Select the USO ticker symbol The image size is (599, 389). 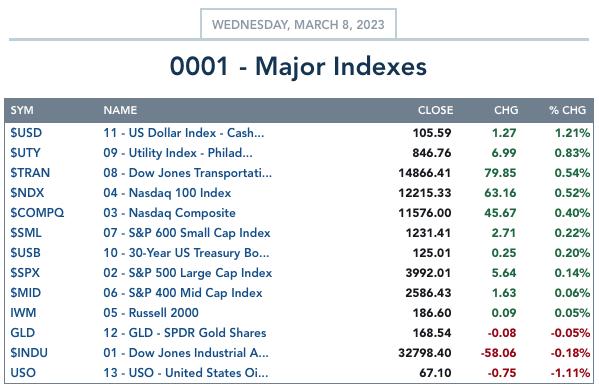23,373
